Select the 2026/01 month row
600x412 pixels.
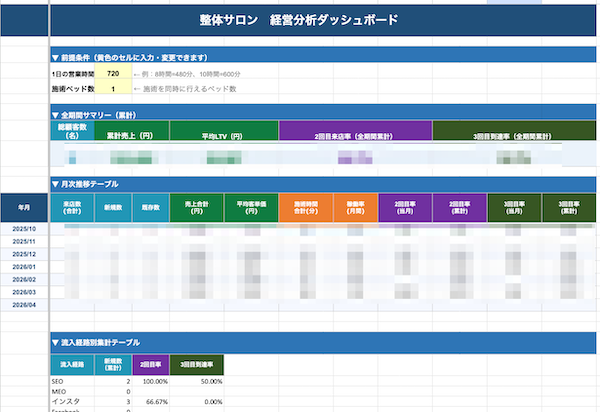23,267
